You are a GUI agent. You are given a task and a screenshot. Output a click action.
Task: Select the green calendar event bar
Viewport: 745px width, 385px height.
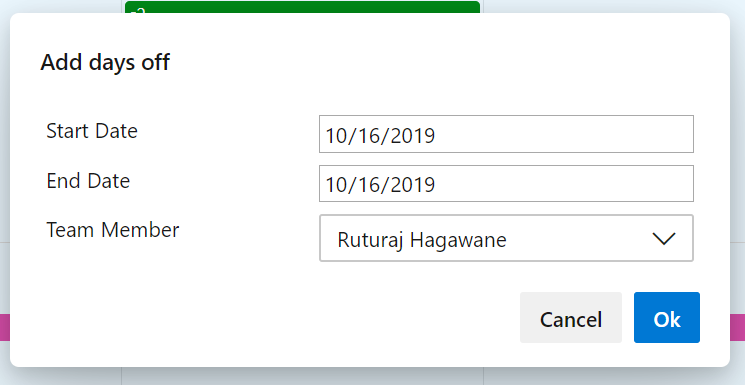pos(302,7)
